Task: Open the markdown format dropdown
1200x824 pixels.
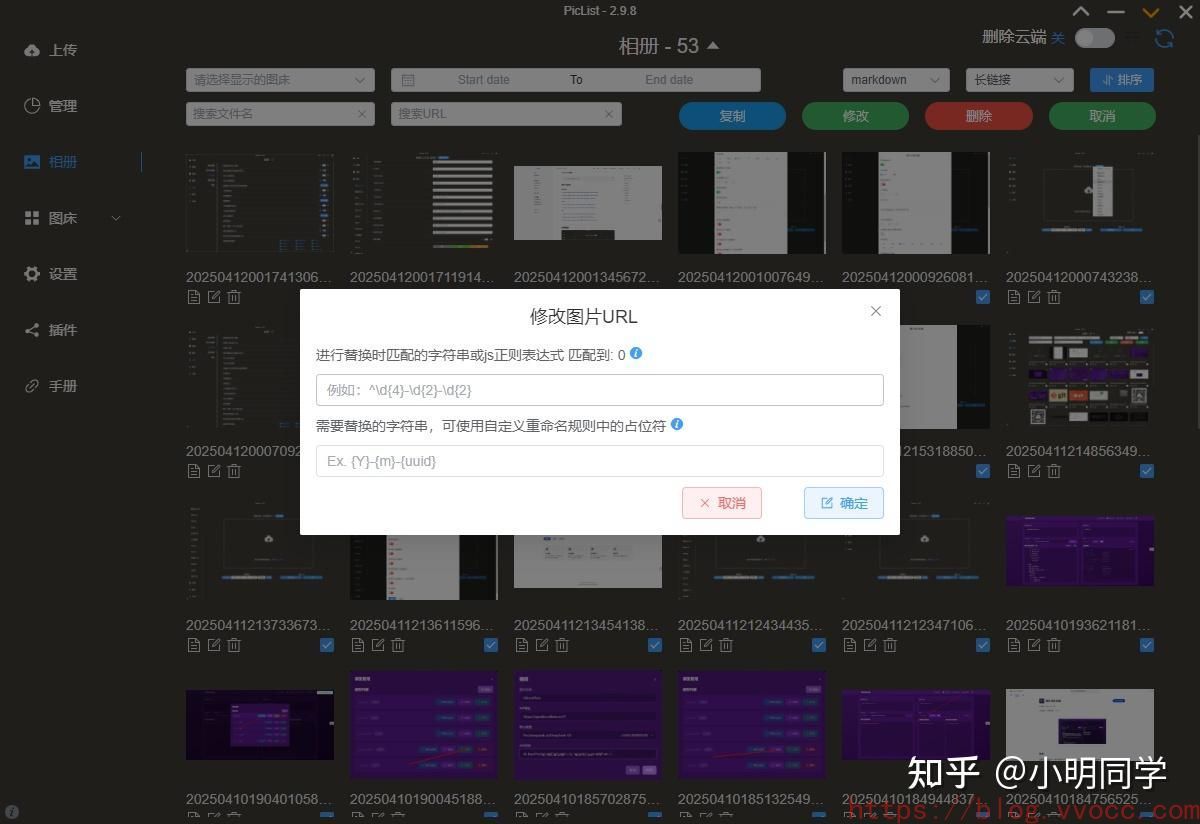Action: click(895, 80)
